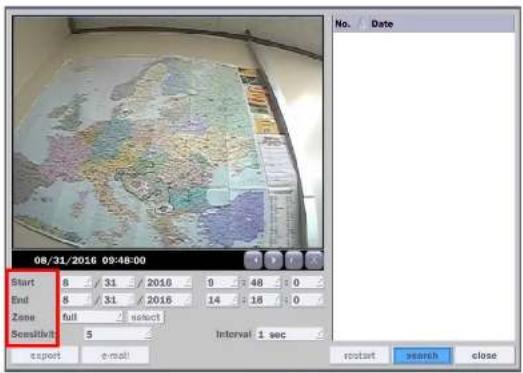Click the Zone label
The width and height of the screenshot is (523, 373).
pyautogui.click(x=23, y=317)
